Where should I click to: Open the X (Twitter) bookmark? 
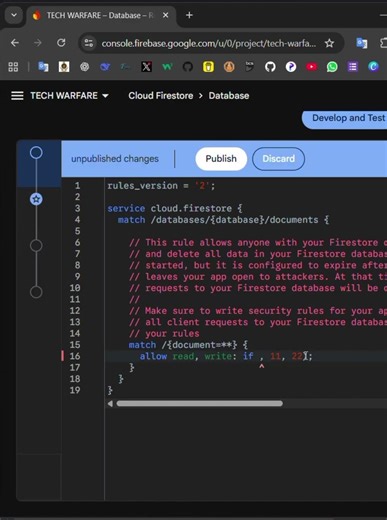(146, 67)
